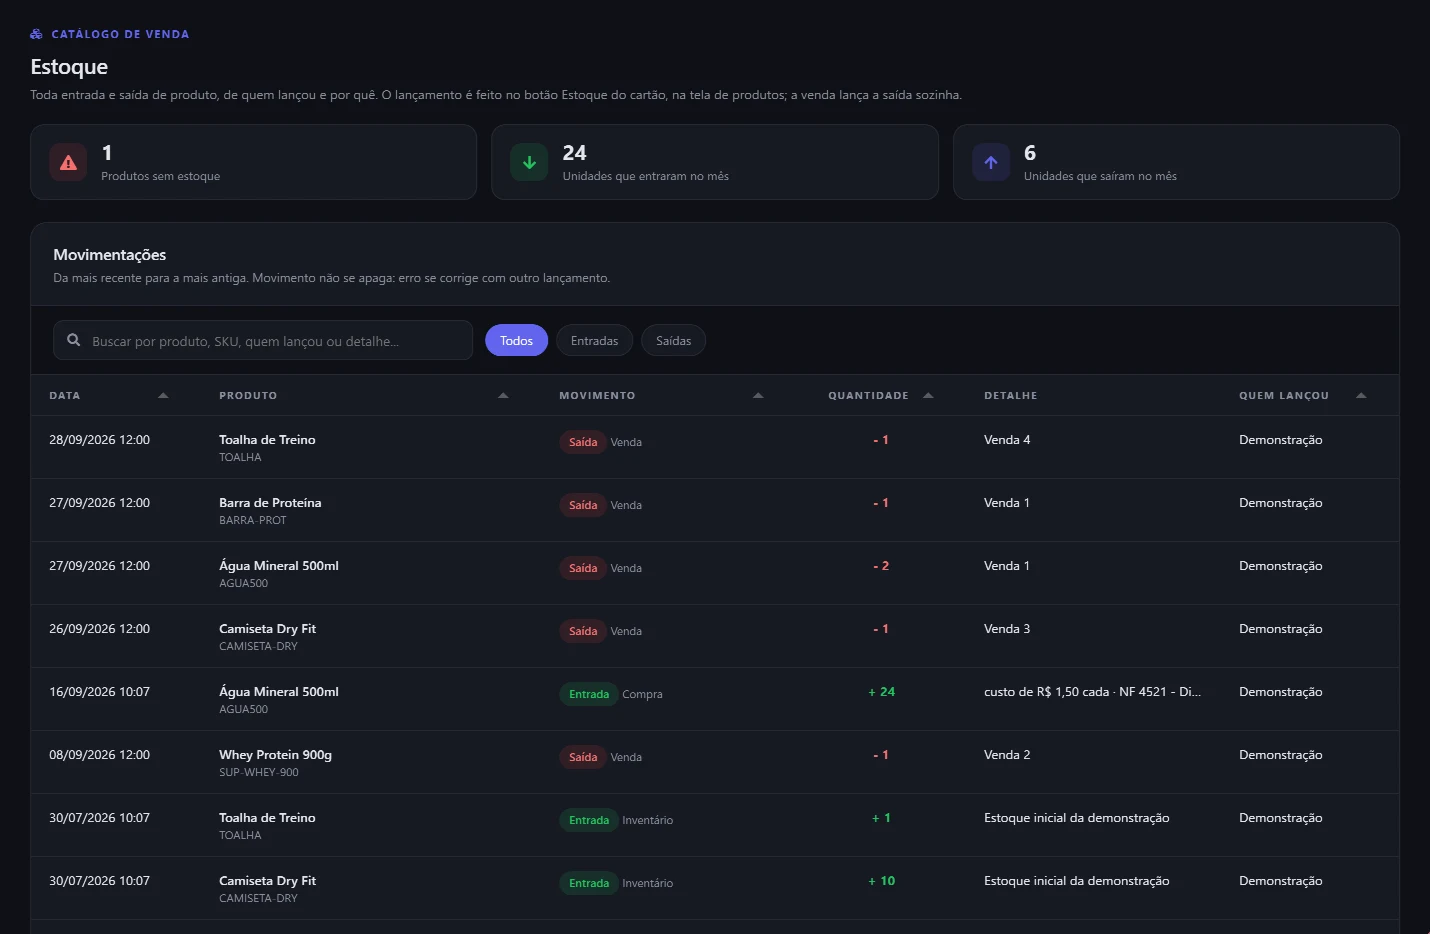Click Camiseta Dry Fit dated 26/09/2026
This screenshot has width=1430, height=934.
(x=267, y=629)
